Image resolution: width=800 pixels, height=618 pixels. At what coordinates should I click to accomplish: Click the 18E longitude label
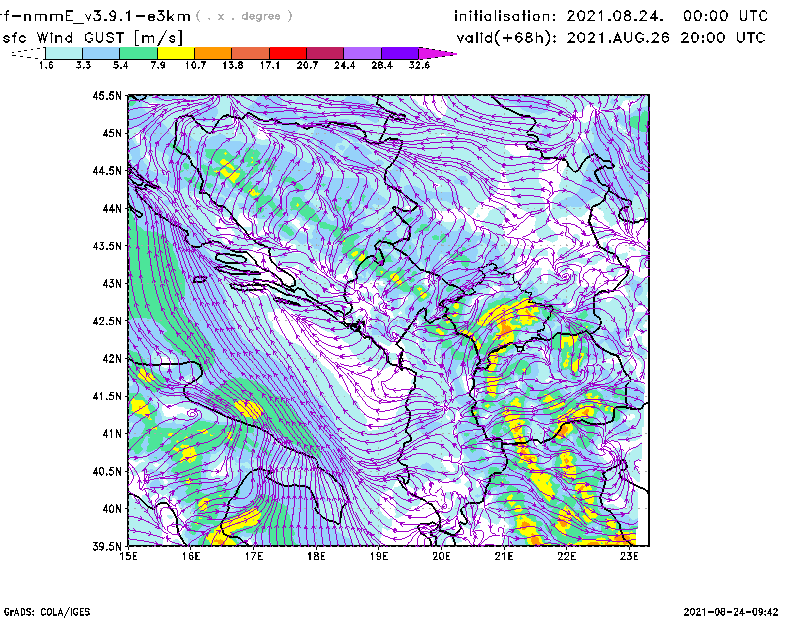316,556
